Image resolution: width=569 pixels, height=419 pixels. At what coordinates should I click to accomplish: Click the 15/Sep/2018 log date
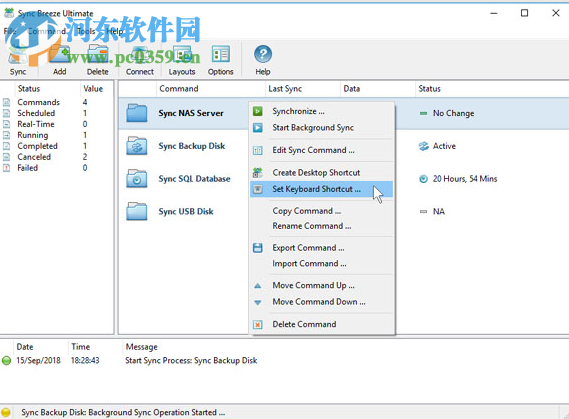38,361
